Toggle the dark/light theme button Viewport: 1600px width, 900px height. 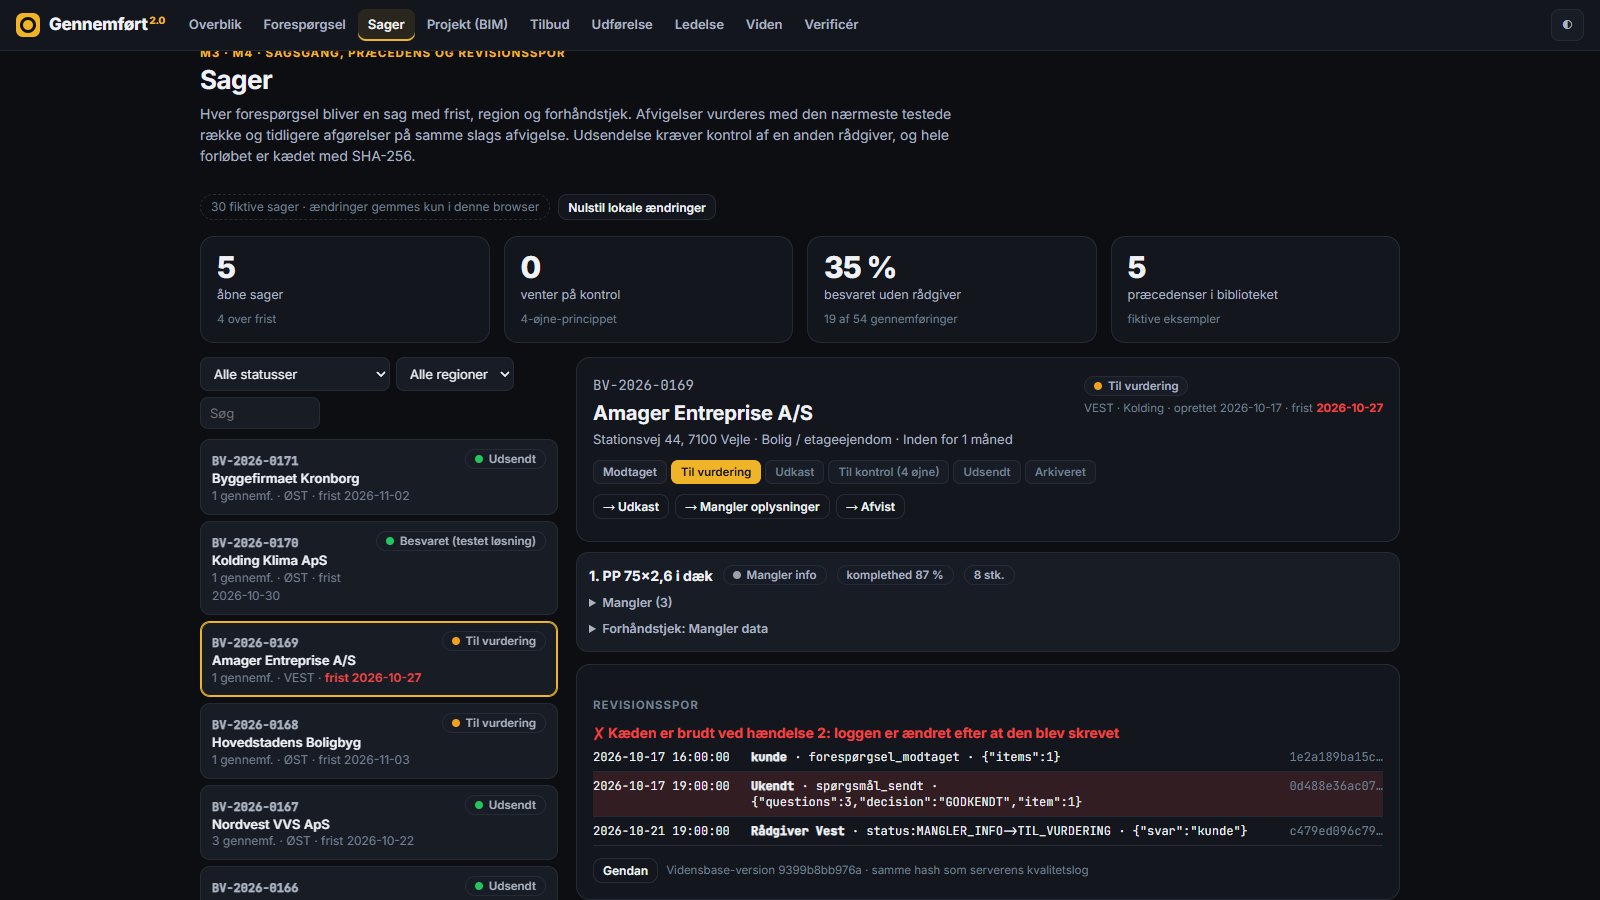click(x=1567, y=25)
